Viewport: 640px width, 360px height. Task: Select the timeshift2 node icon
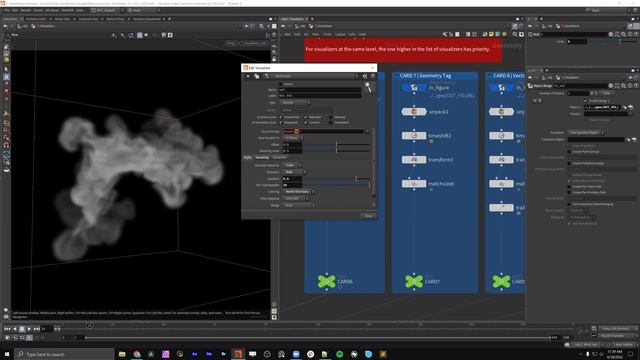coord(414,136)
